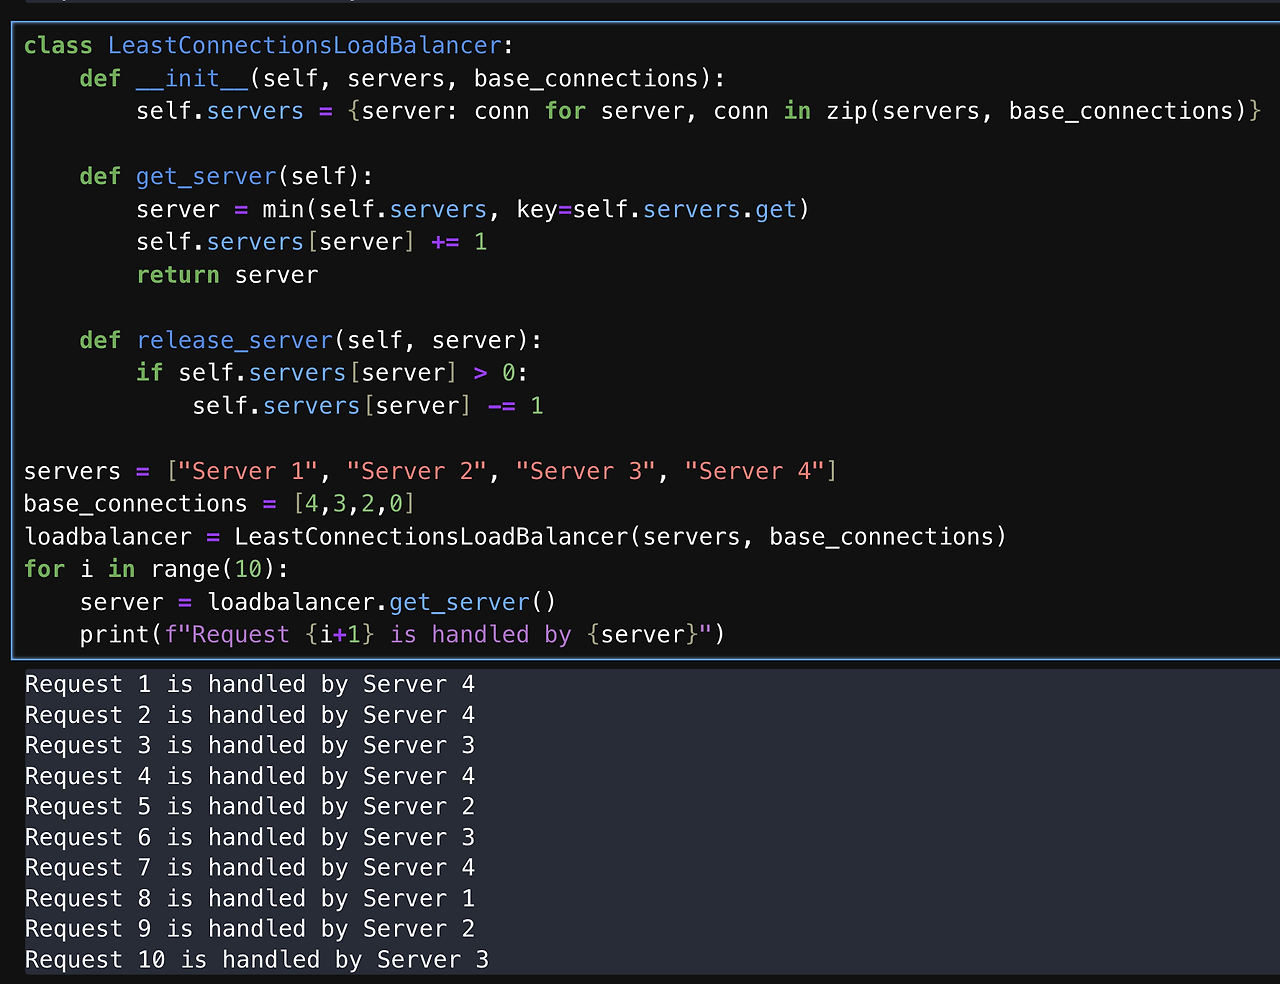Click "zip(servers, base_connections)" in the dictionary comprehension

click(x=1036, y=111)
